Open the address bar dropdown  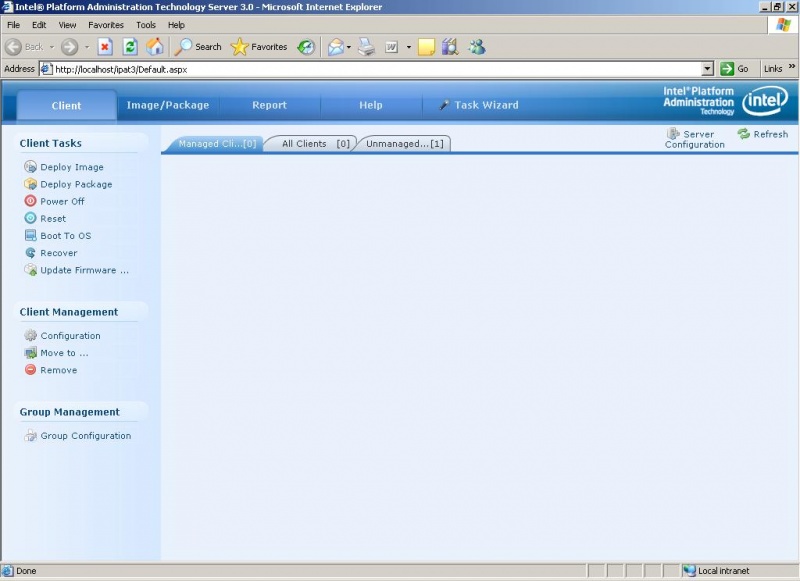pyautogui.click(x=710, y=70)
